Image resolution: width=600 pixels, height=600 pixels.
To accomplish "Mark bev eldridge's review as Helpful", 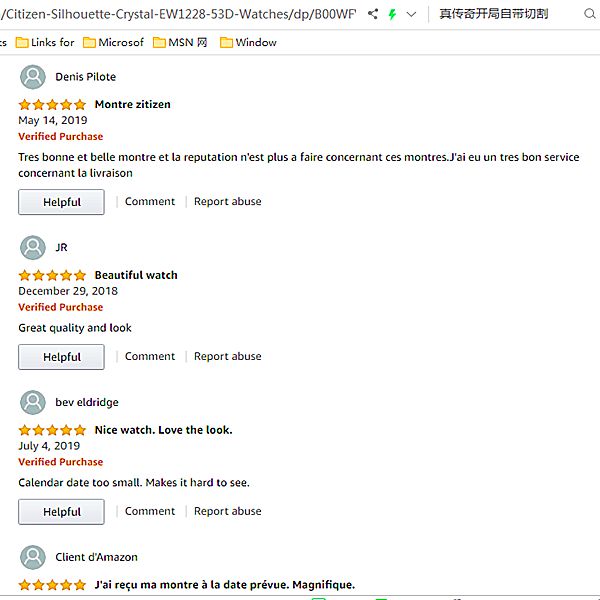I will (61, 512).
